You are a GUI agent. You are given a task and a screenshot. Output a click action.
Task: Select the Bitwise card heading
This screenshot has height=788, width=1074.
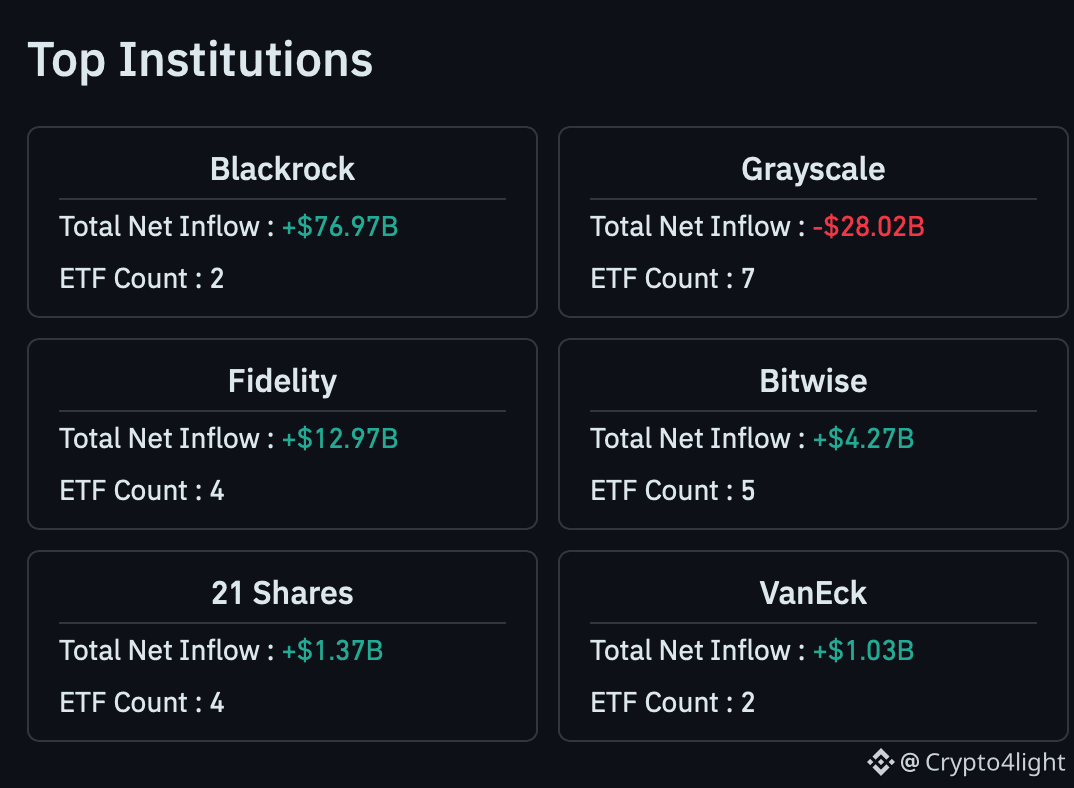813,381
